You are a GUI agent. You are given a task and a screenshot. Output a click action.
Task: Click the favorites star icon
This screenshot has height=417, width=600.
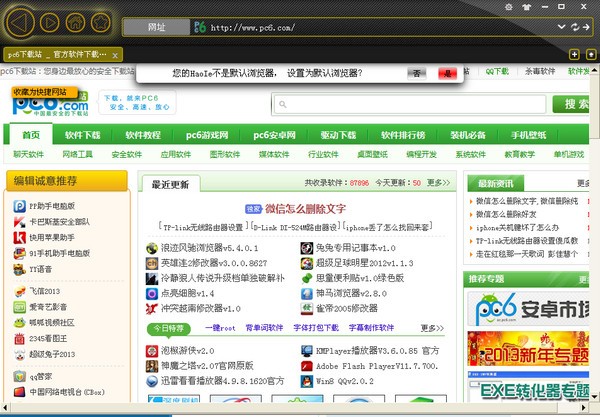[101, 23]
